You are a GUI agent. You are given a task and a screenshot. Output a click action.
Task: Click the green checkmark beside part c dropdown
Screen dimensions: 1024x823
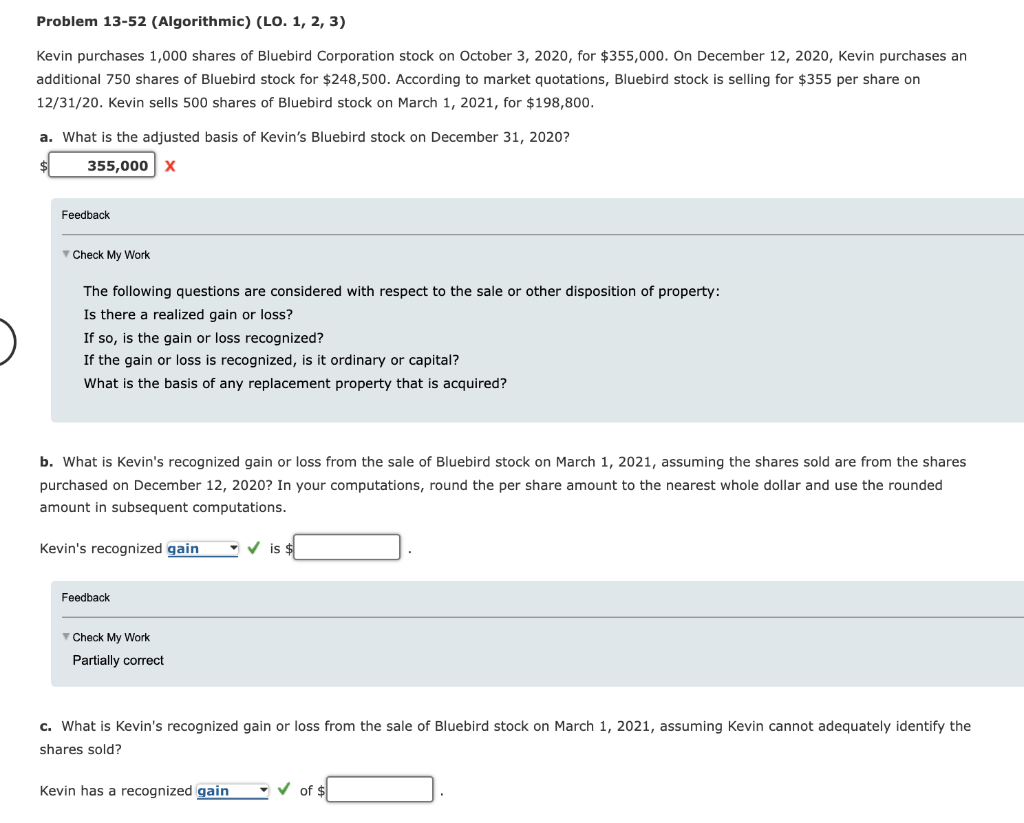(x=285, y=790)
